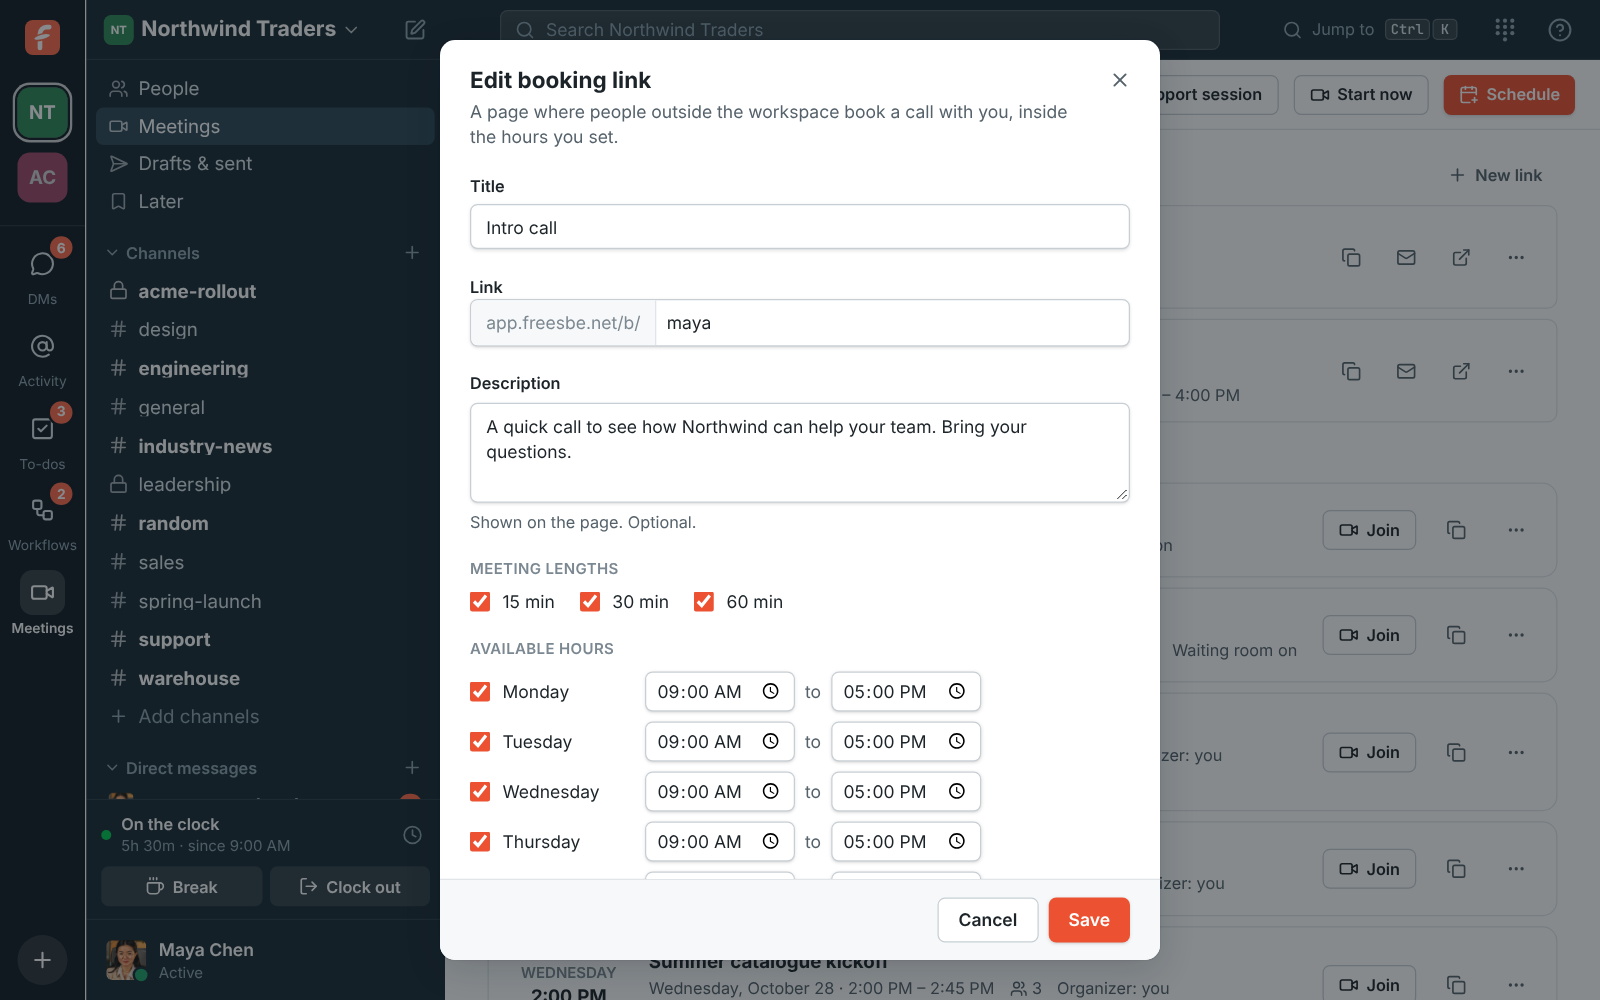Image resolution: width=1600 pixels, height=1000 pixels.
Task: Toggle the Tuesday availability checkbox
Action: click(x=480, y=741)
